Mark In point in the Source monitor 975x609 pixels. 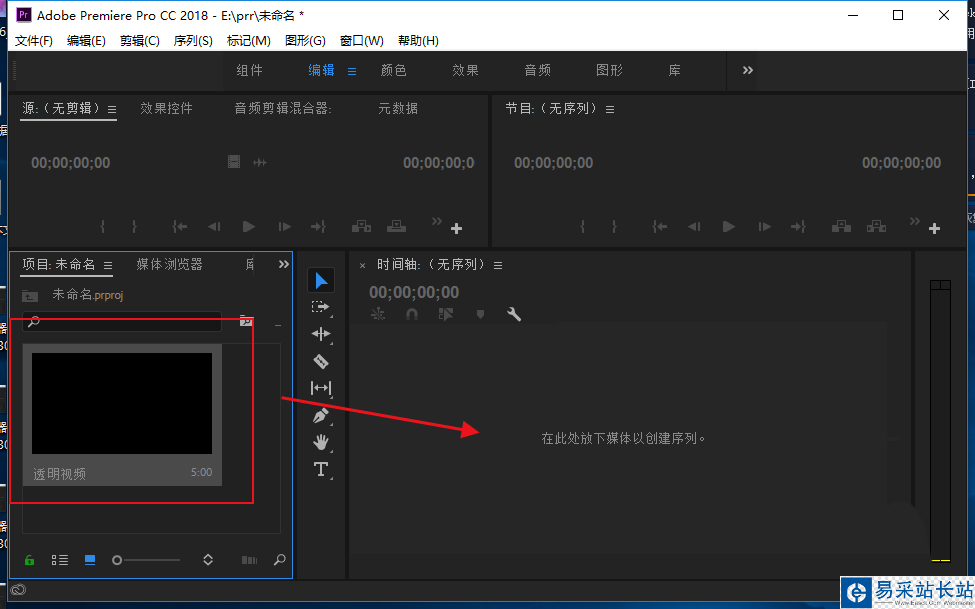(103, 226)
